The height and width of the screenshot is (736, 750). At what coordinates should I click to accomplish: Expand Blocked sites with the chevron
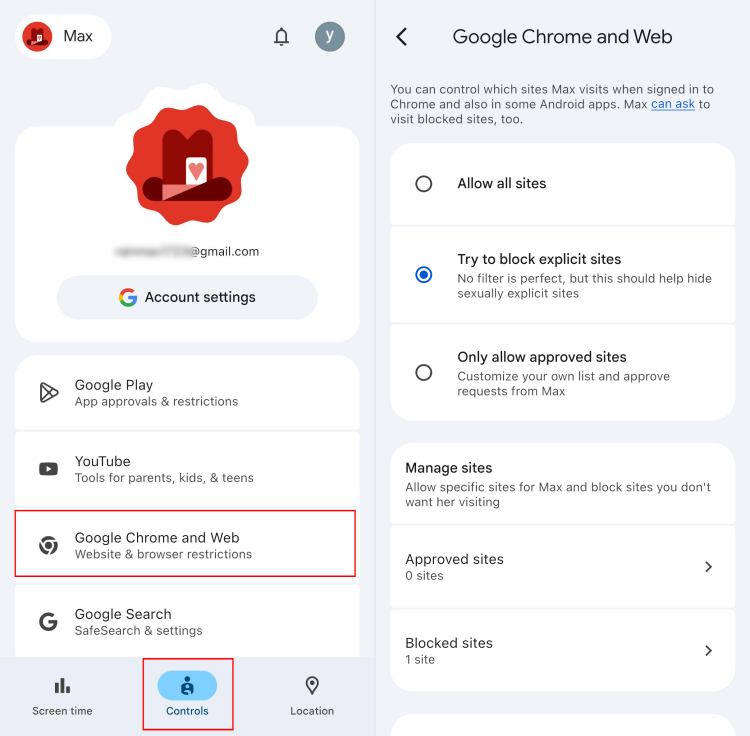point(708,650)
